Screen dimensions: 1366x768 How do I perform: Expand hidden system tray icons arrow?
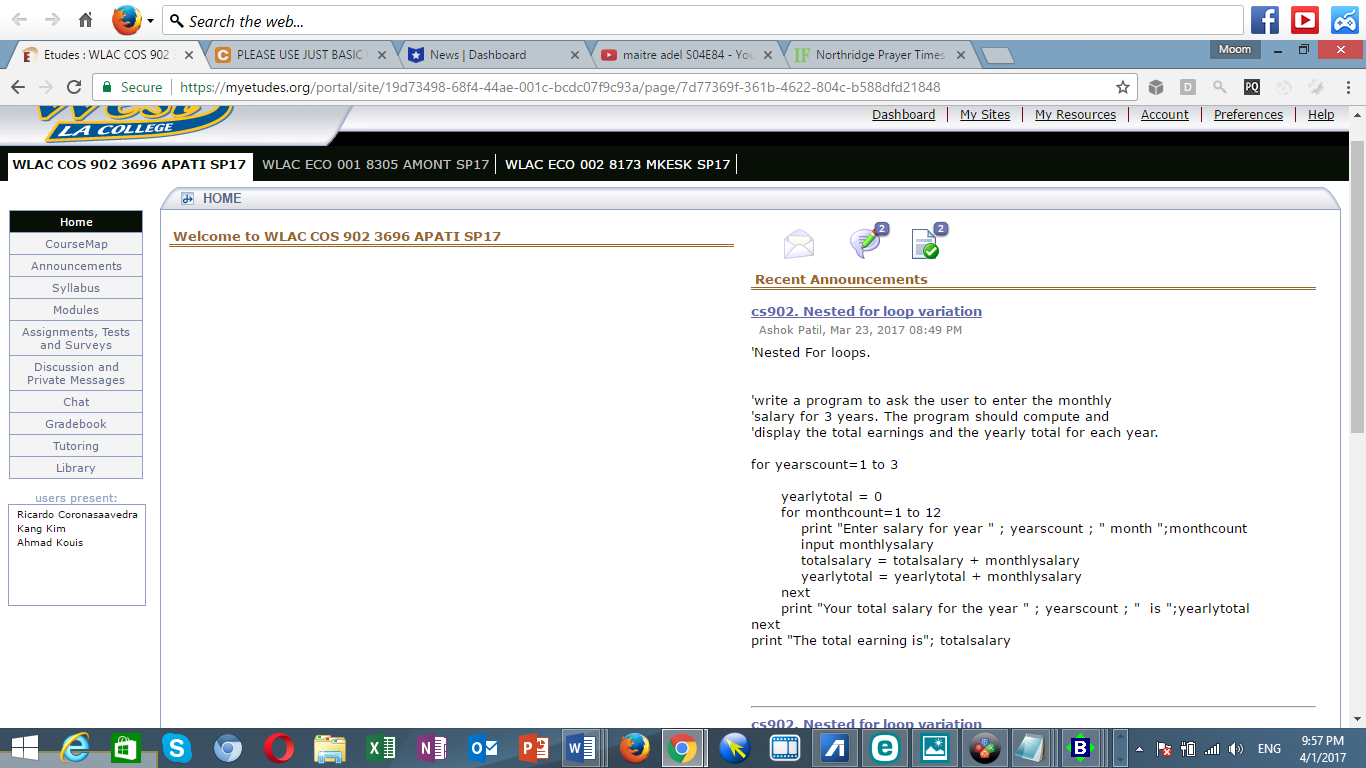[1141, 748]
